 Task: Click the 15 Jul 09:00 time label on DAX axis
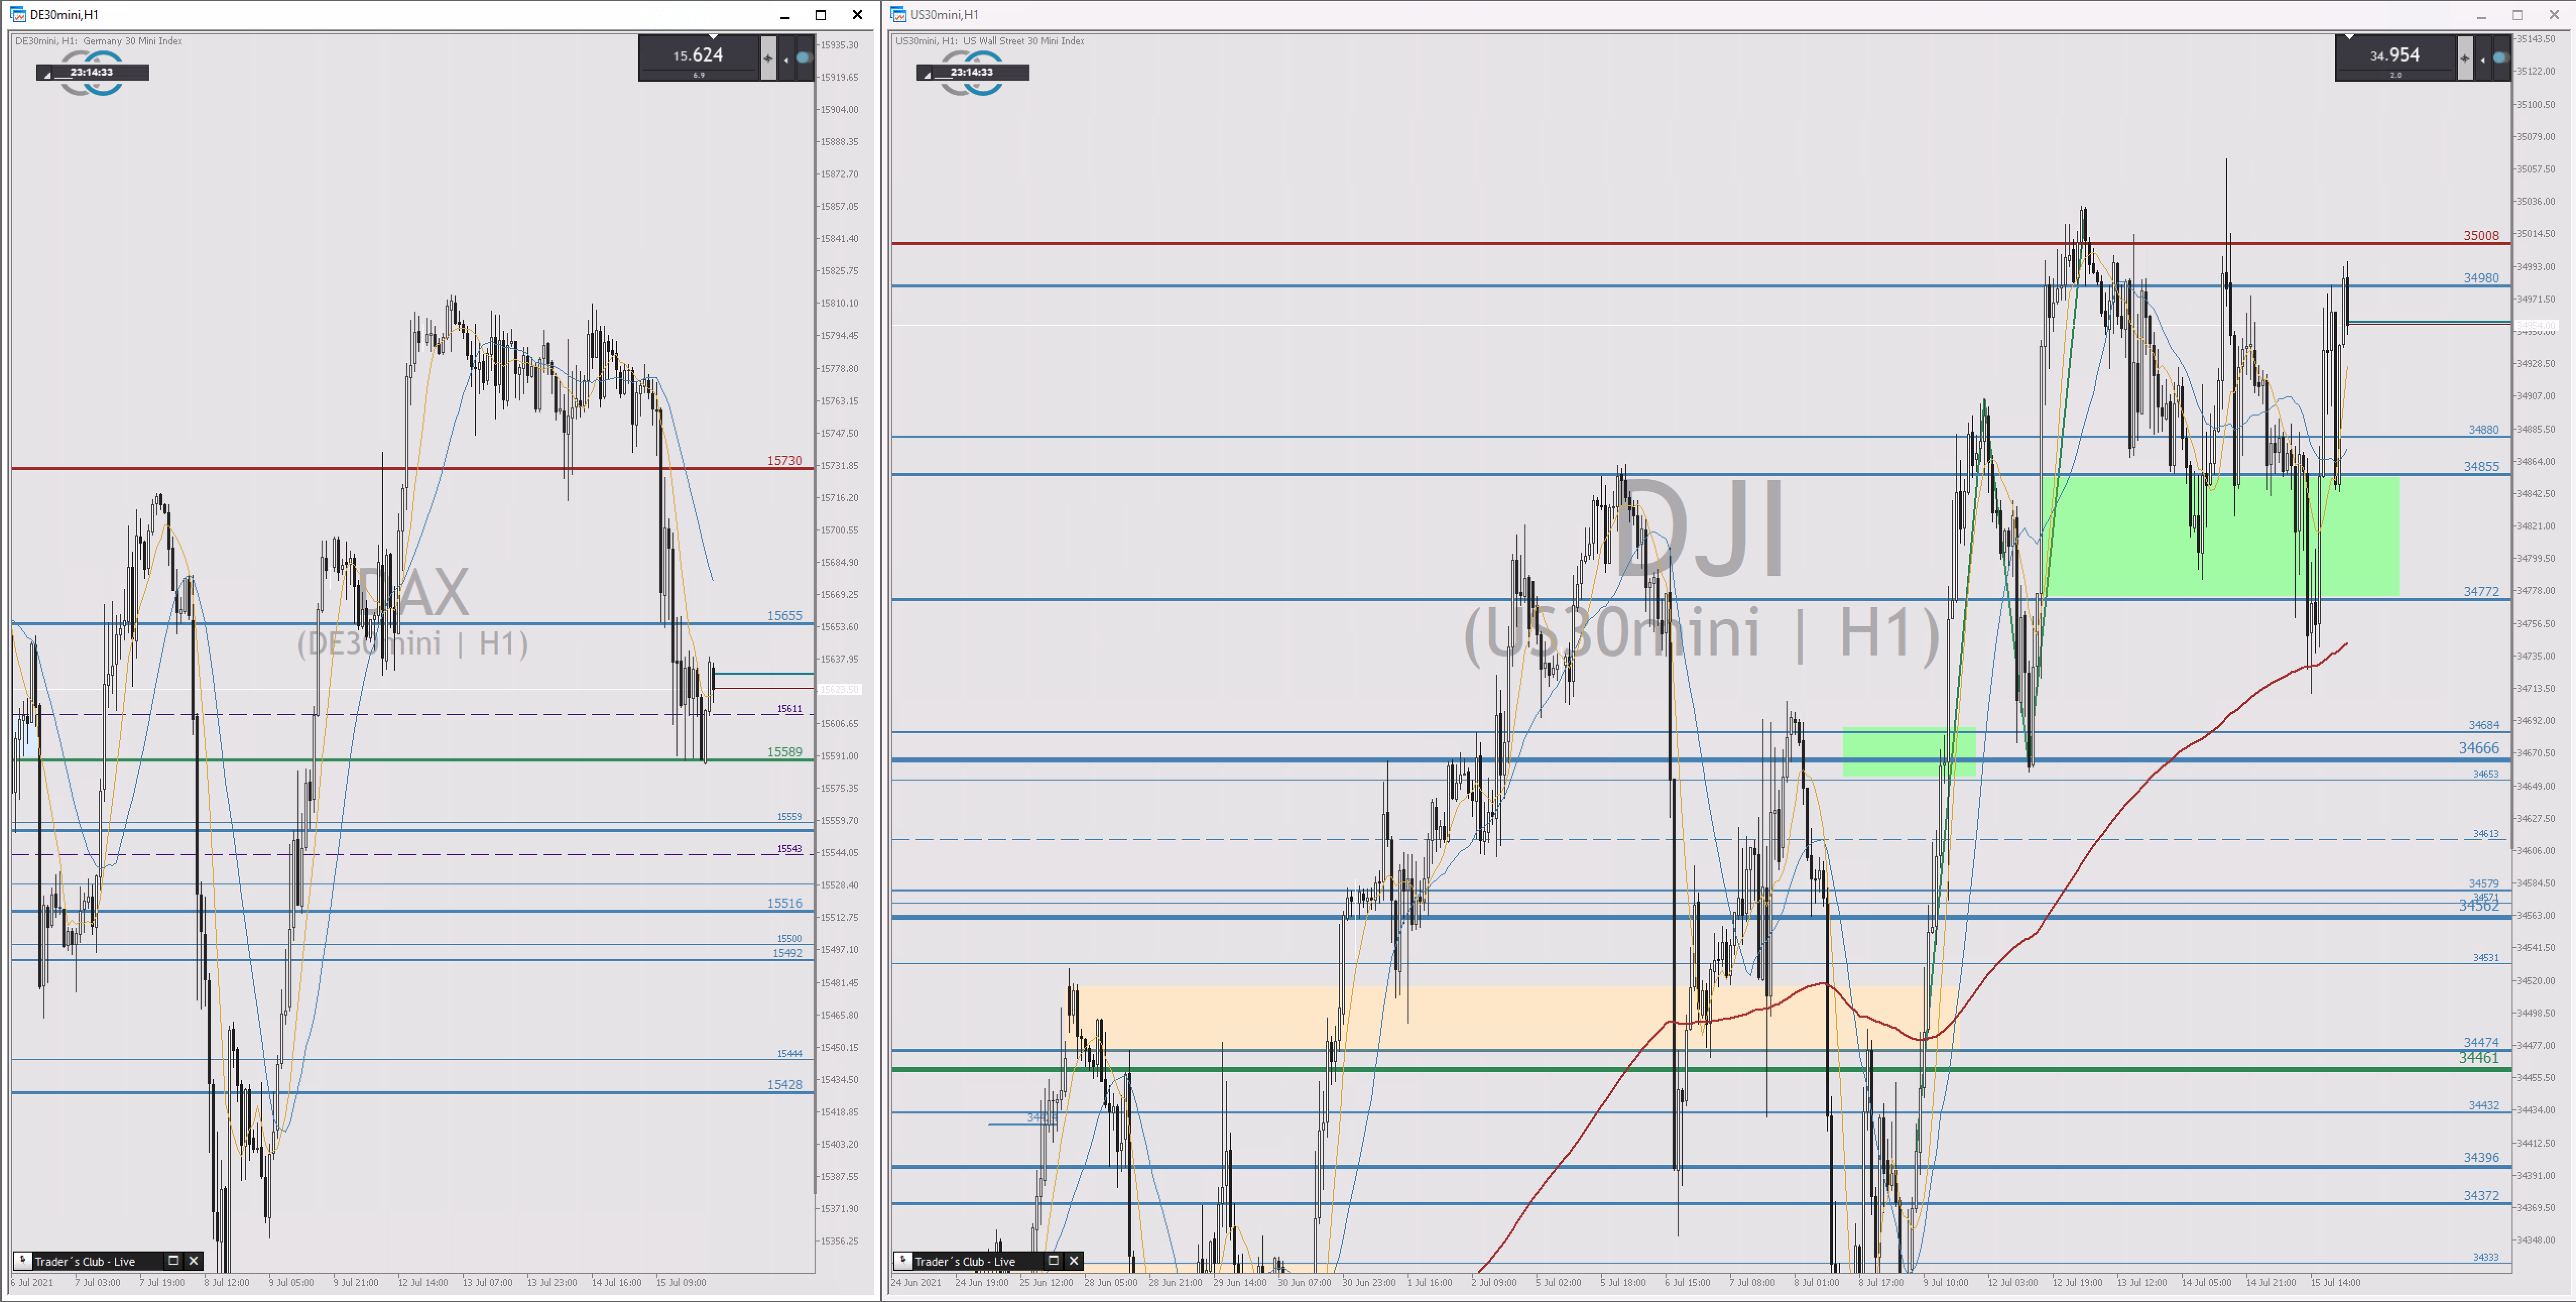click(x=681, y=1282)
